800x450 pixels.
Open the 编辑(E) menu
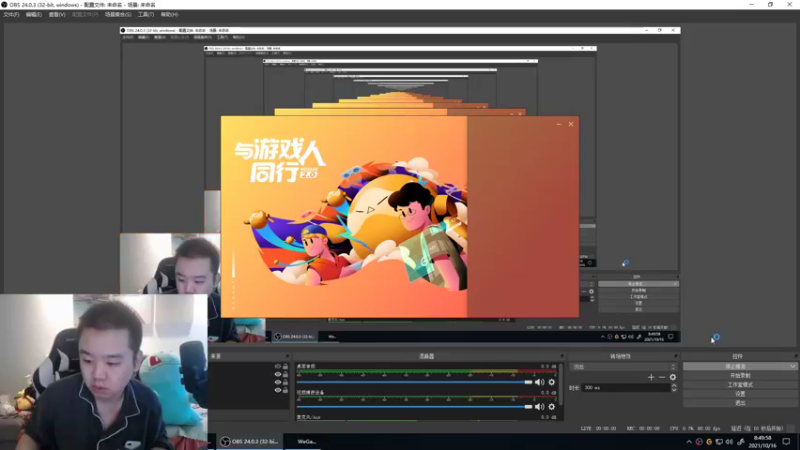[34, 15]
